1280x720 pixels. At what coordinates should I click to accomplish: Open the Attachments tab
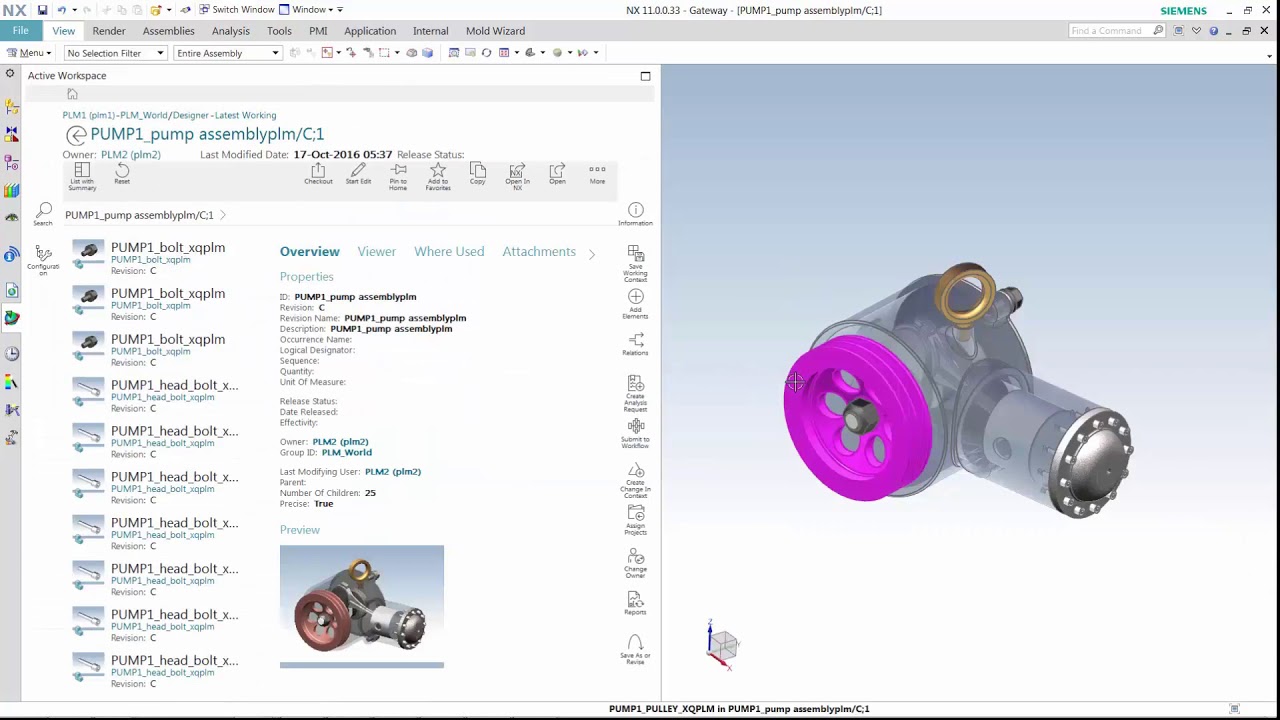pyautogui.click(x=539, y=252)
